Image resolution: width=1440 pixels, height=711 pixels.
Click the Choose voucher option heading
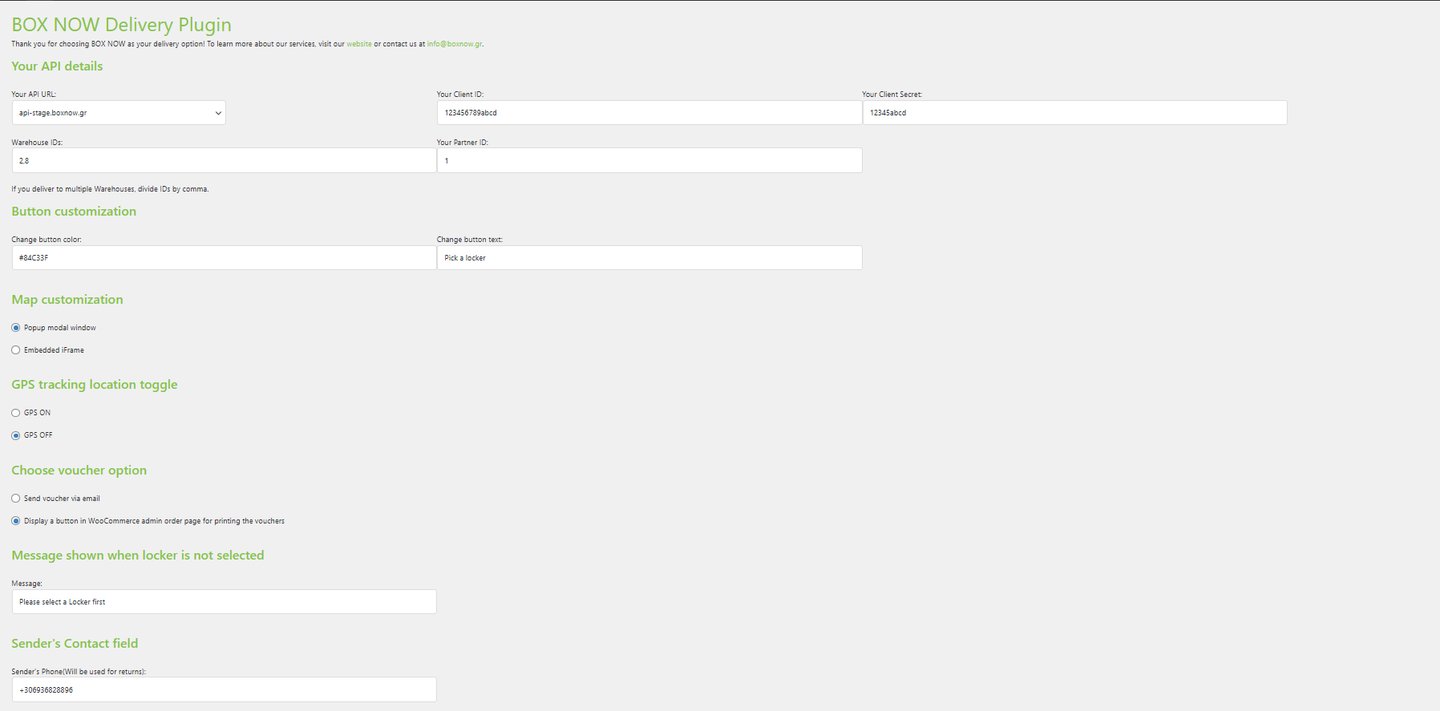tap(79, 470)
